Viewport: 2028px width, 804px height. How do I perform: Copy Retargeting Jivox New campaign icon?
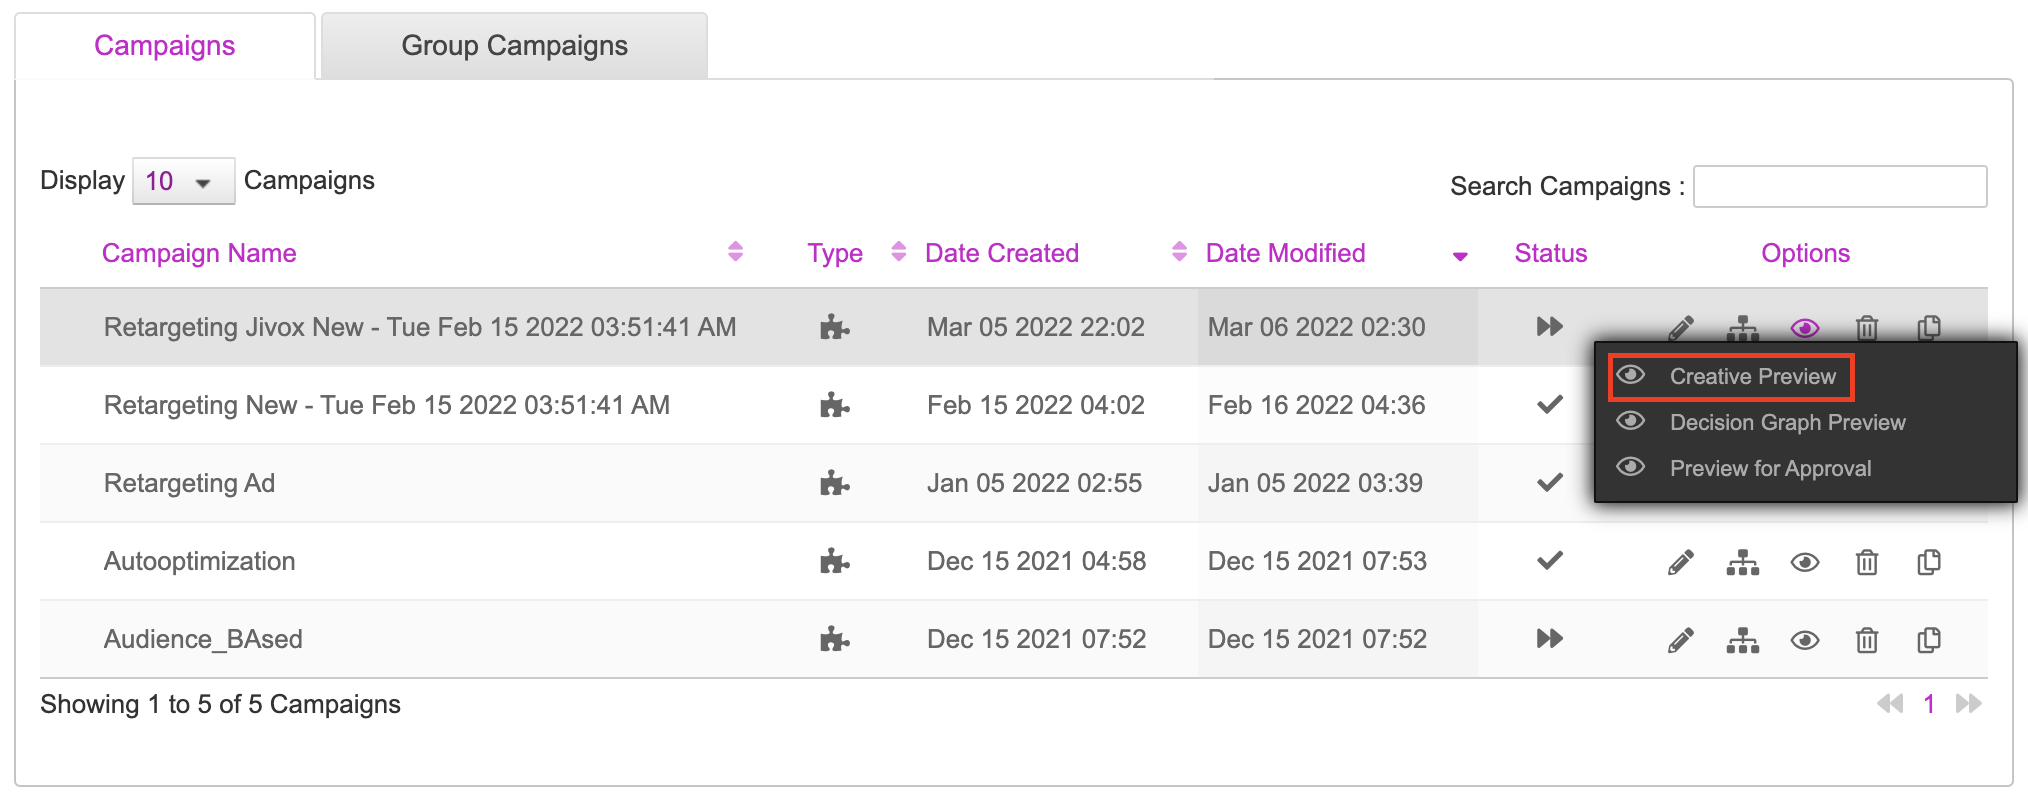click(x=1929, y=328)
